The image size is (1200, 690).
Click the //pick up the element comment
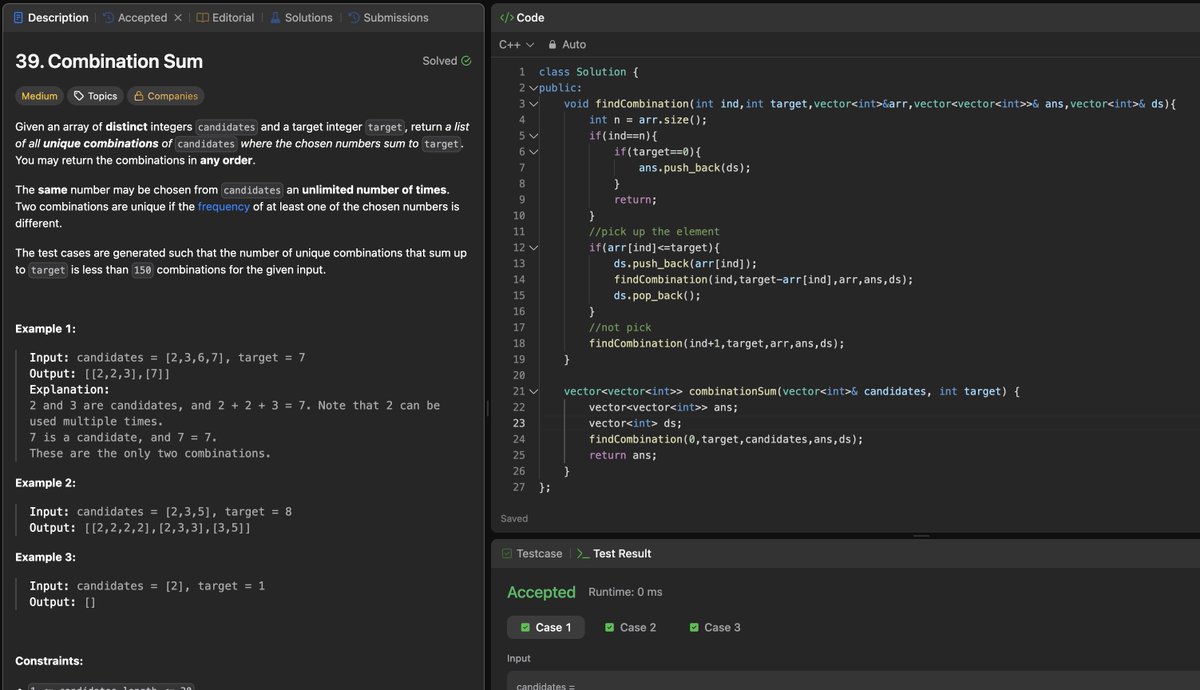tap(654, 232)
